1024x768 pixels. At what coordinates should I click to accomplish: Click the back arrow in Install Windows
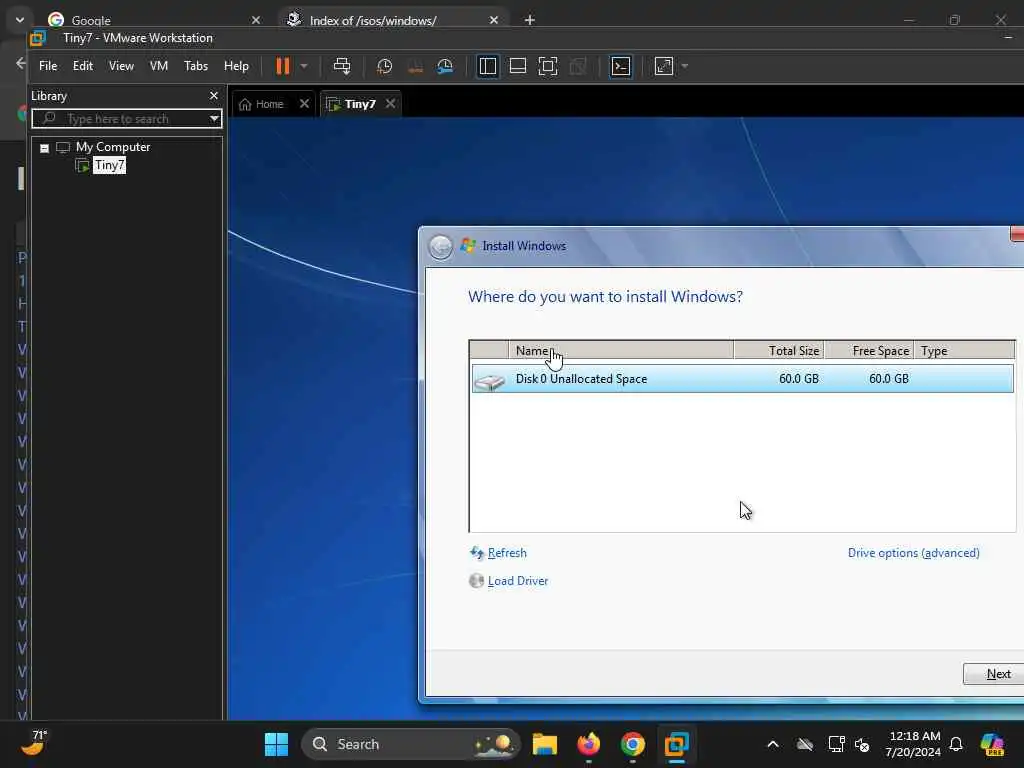pos(440,247)
